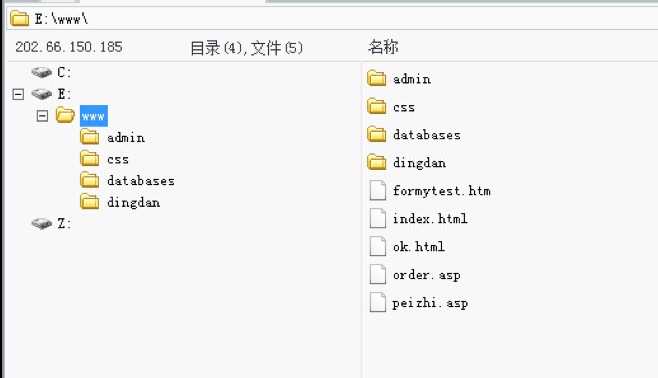The width and height of the screenshot is (658, 378).
Task: Open css folder in the tree
Action: point(118,159)
